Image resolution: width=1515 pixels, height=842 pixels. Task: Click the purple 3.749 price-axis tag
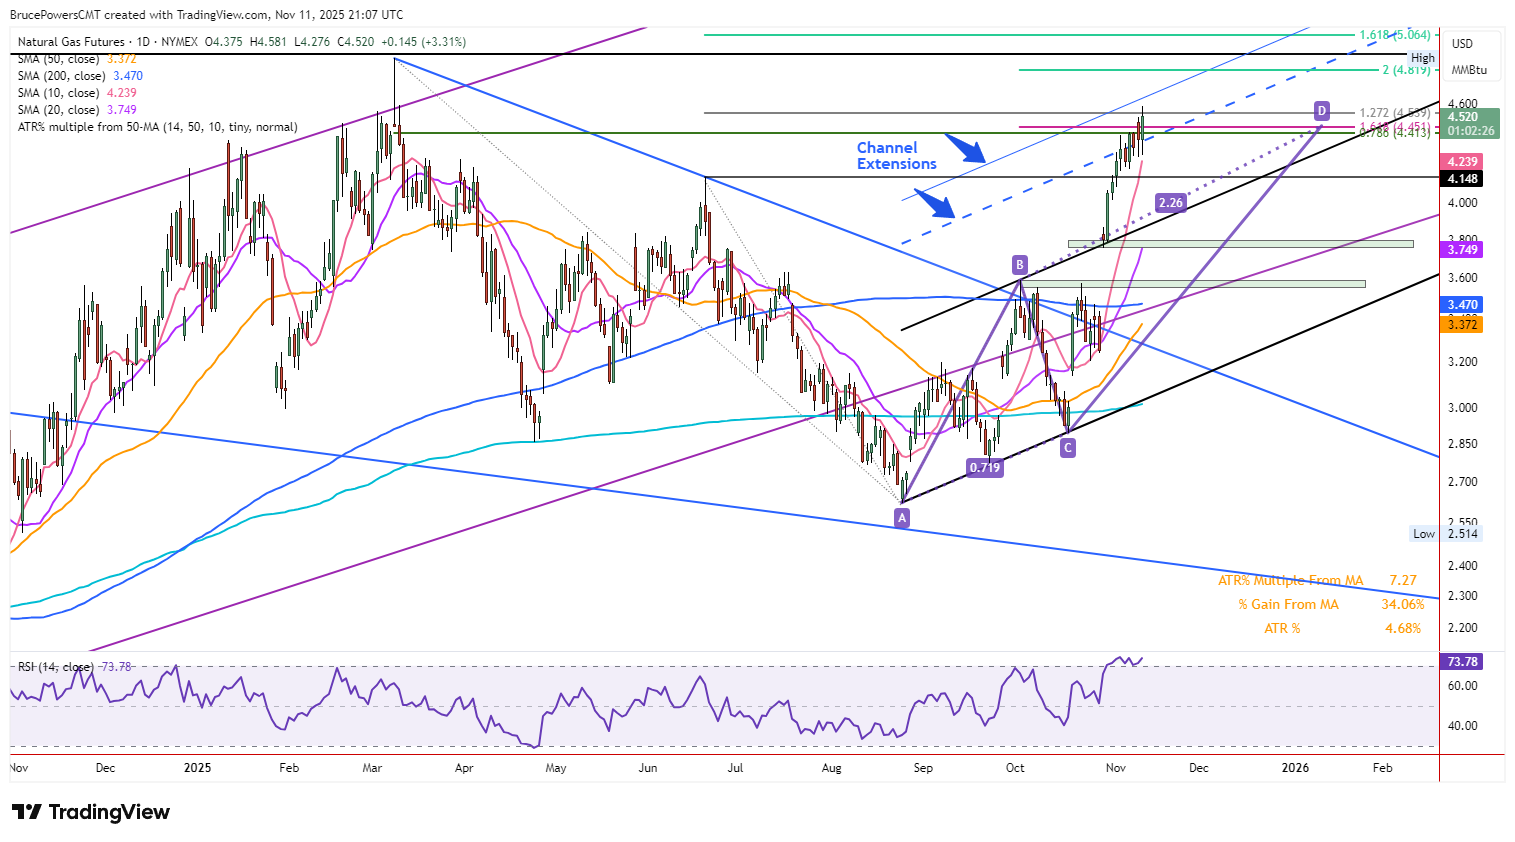coord(1462,249)
